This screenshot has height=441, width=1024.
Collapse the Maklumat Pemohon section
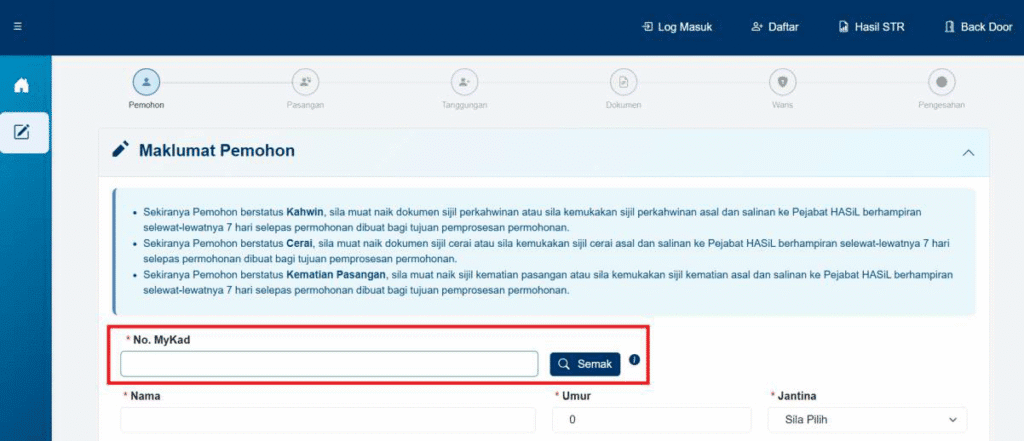[967, 152]
